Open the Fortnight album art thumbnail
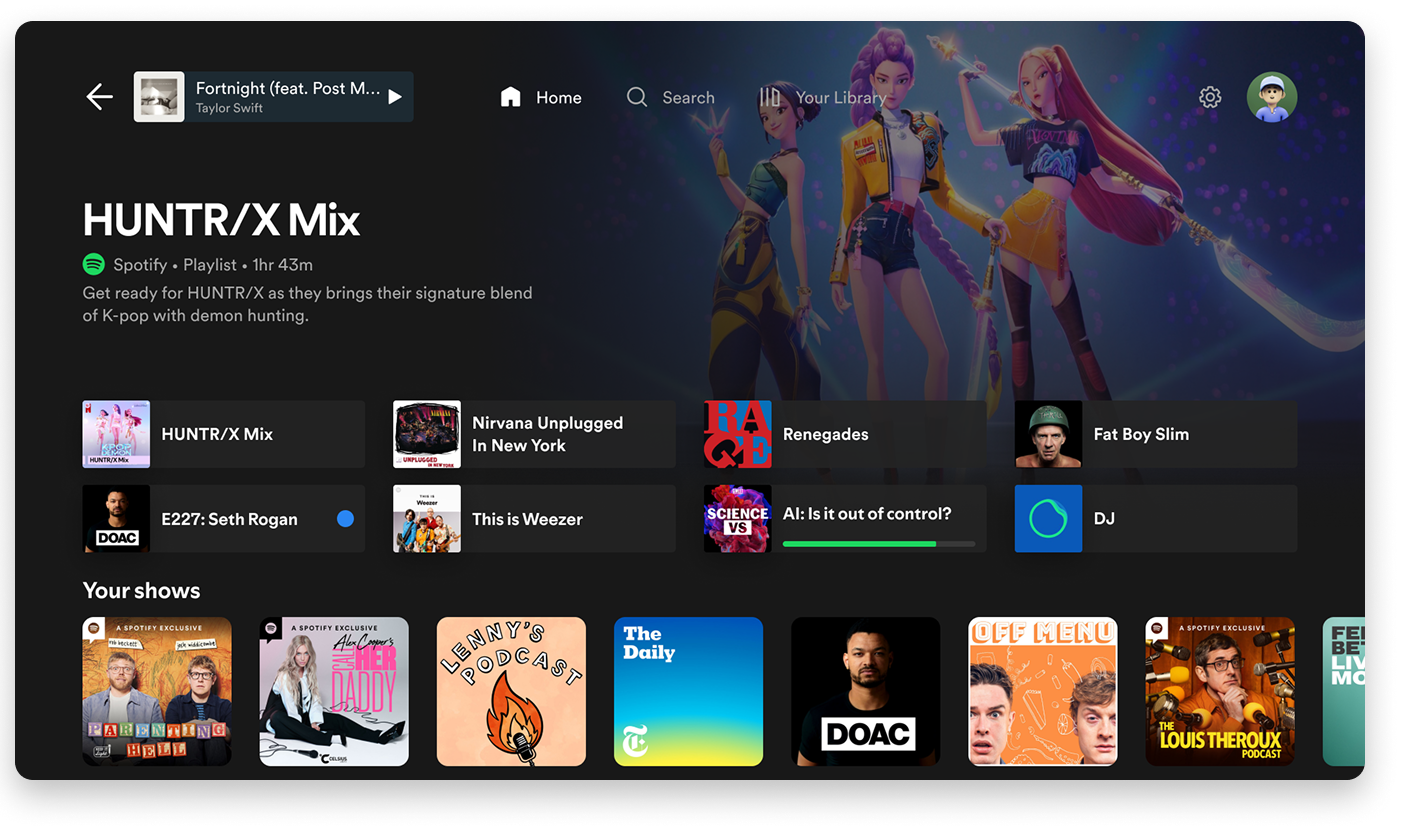Screen dimensions: 1401x831 pyautogui.click(x=159, y=97)
